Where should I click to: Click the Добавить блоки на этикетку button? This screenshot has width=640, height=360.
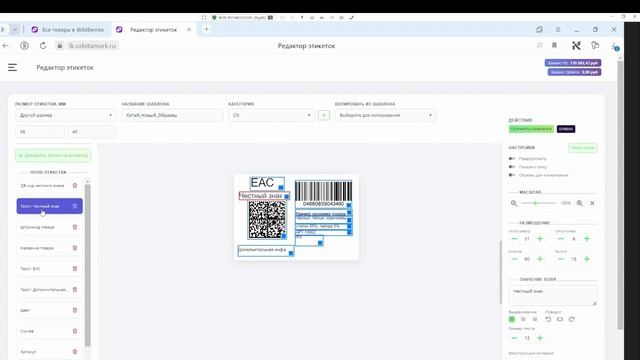click(x=53, y=156)
